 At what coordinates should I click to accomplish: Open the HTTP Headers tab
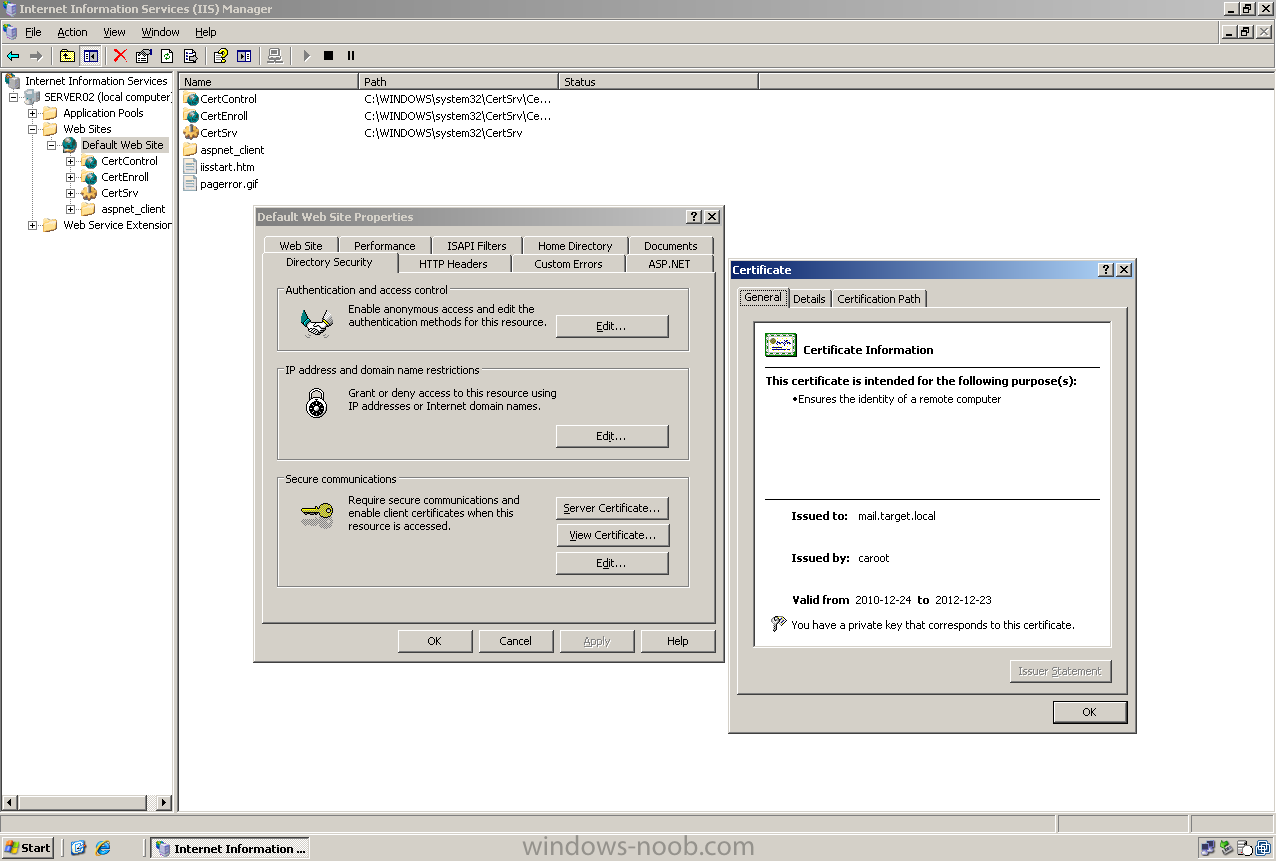pos(454,264)
